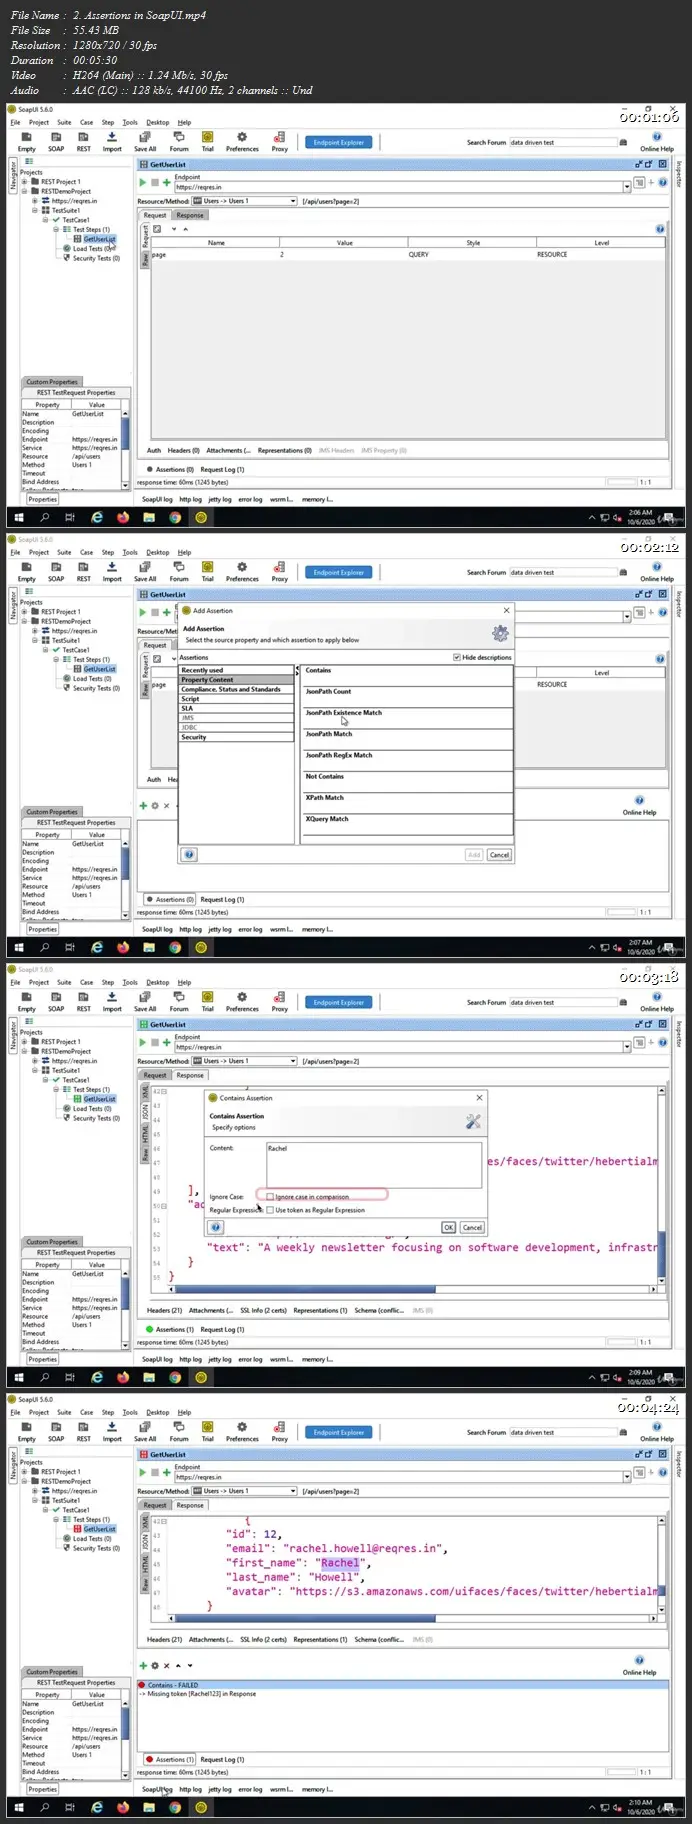Switch to Request tab in the 00:04:24 frame
The image size is (692, 1824).
(x=155, y=1505)
